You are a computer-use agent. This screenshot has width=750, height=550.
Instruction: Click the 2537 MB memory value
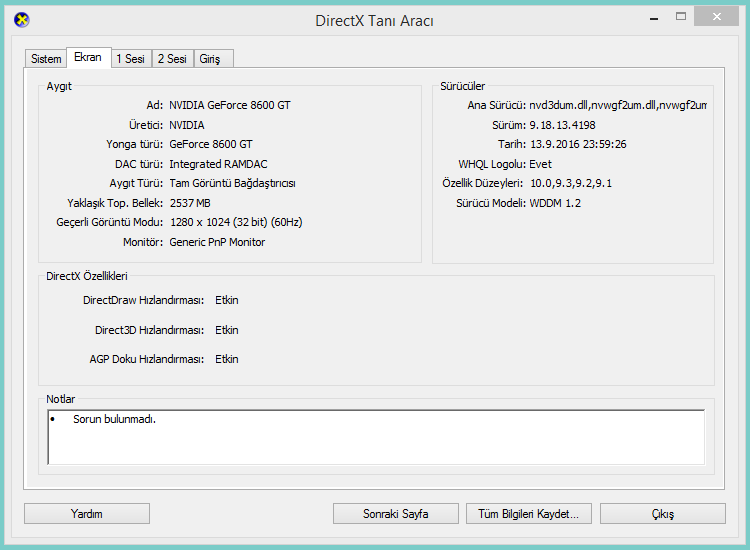190,203
